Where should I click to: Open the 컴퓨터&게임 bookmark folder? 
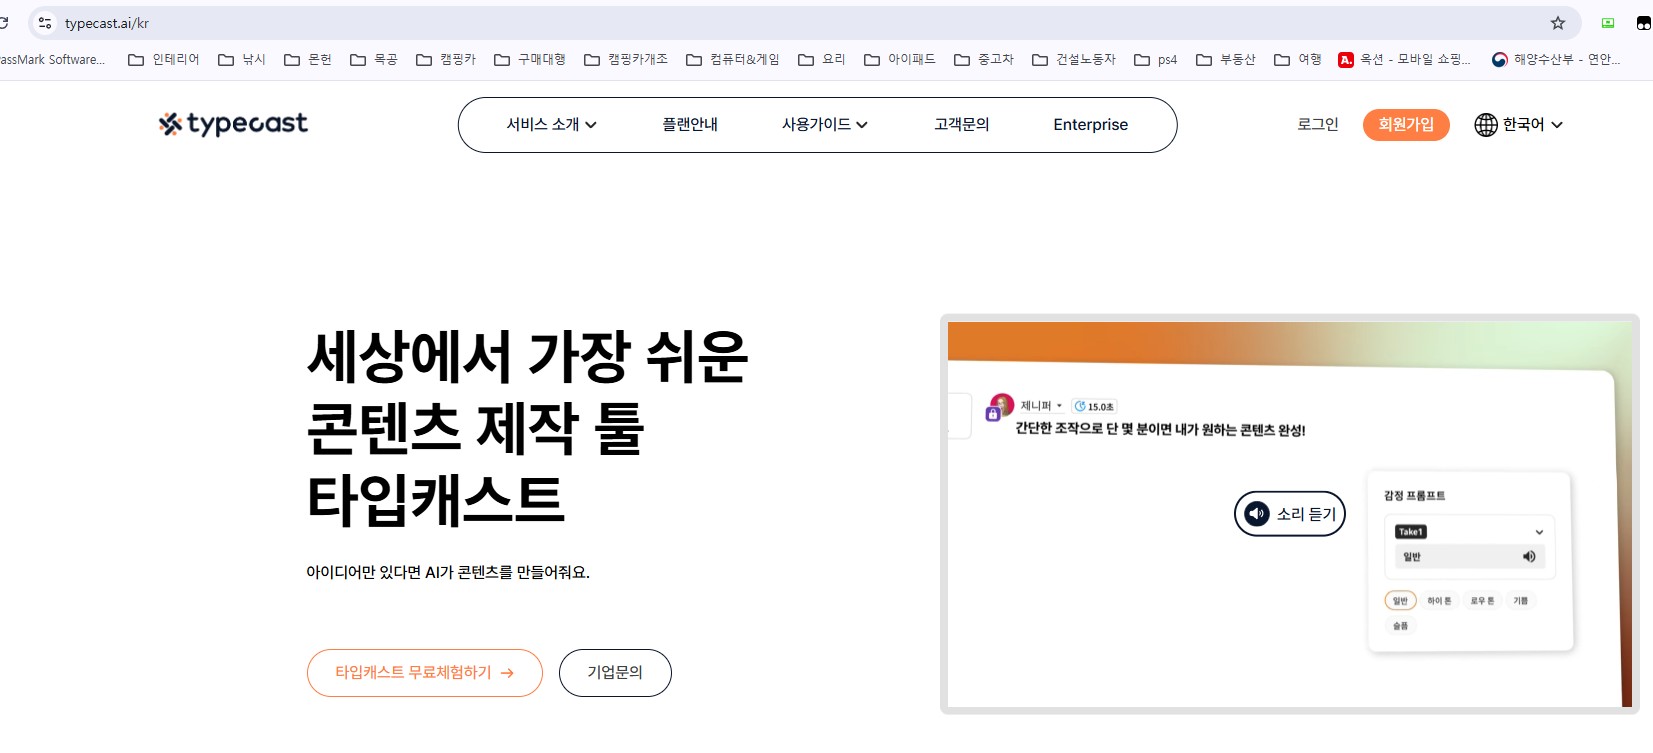coord(733,60)
